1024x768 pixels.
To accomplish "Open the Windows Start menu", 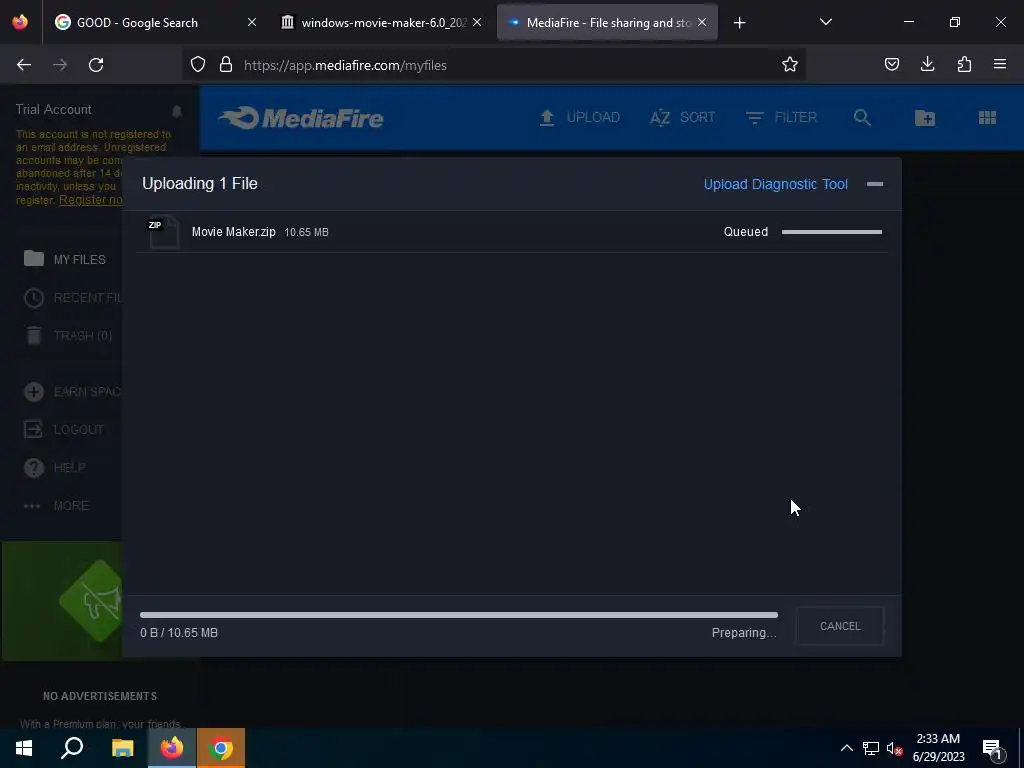I will [x=24, y=748].
